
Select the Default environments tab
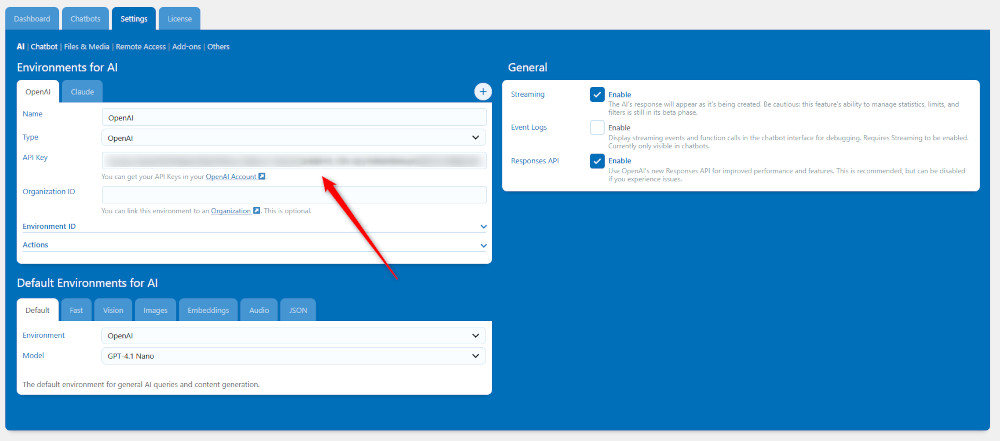tap(38, 310)
